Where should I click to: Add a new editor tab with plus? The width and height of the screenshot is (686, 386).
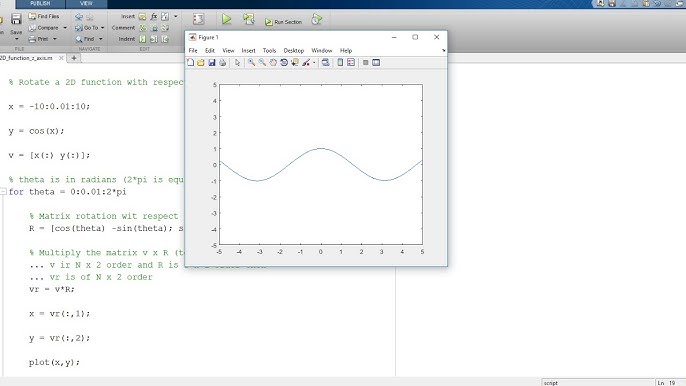pyautogui.click(x=74, y=58)
